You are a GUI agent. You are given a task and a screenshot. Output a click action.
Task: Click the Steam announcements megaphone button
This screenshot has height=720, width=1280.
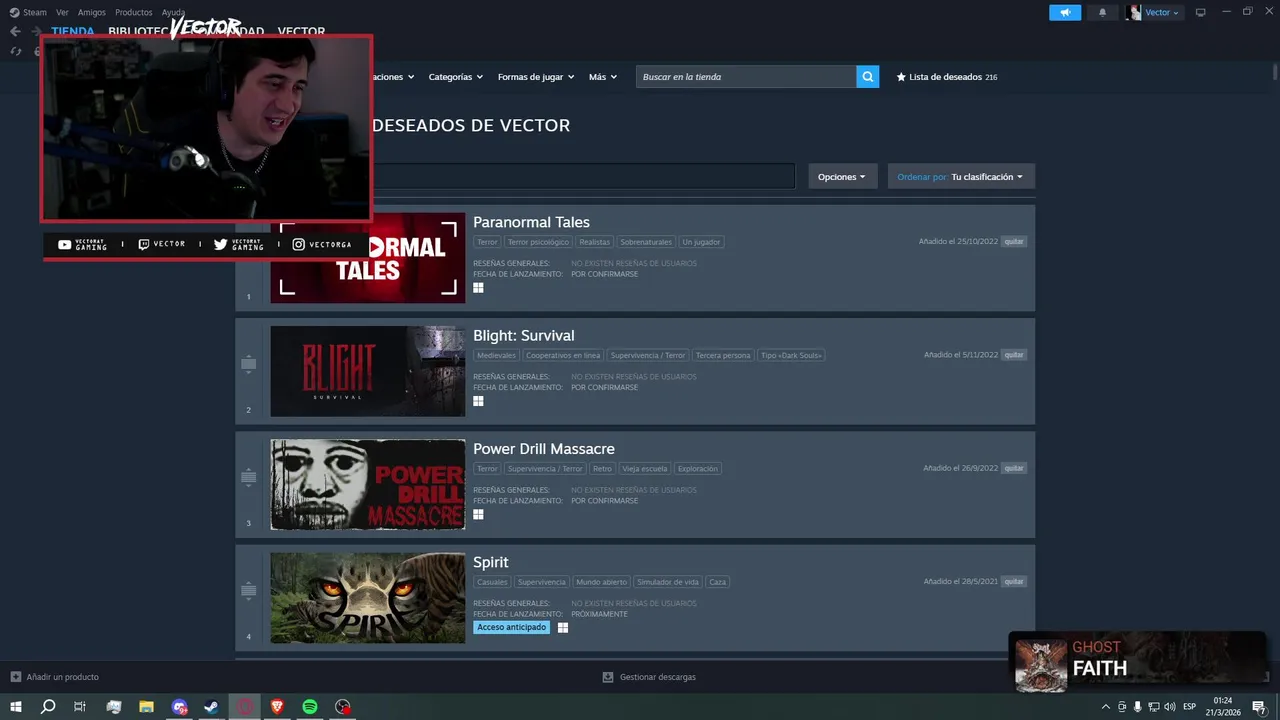pyautogui.click(x=1065, y=12)
